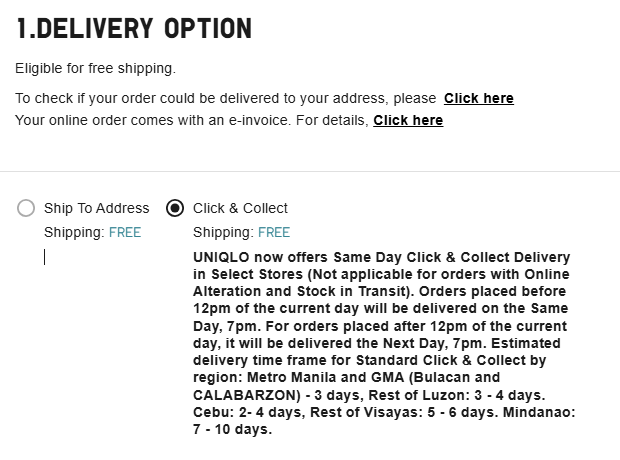Click the text cursor below Ship To Address

[44, 257]
